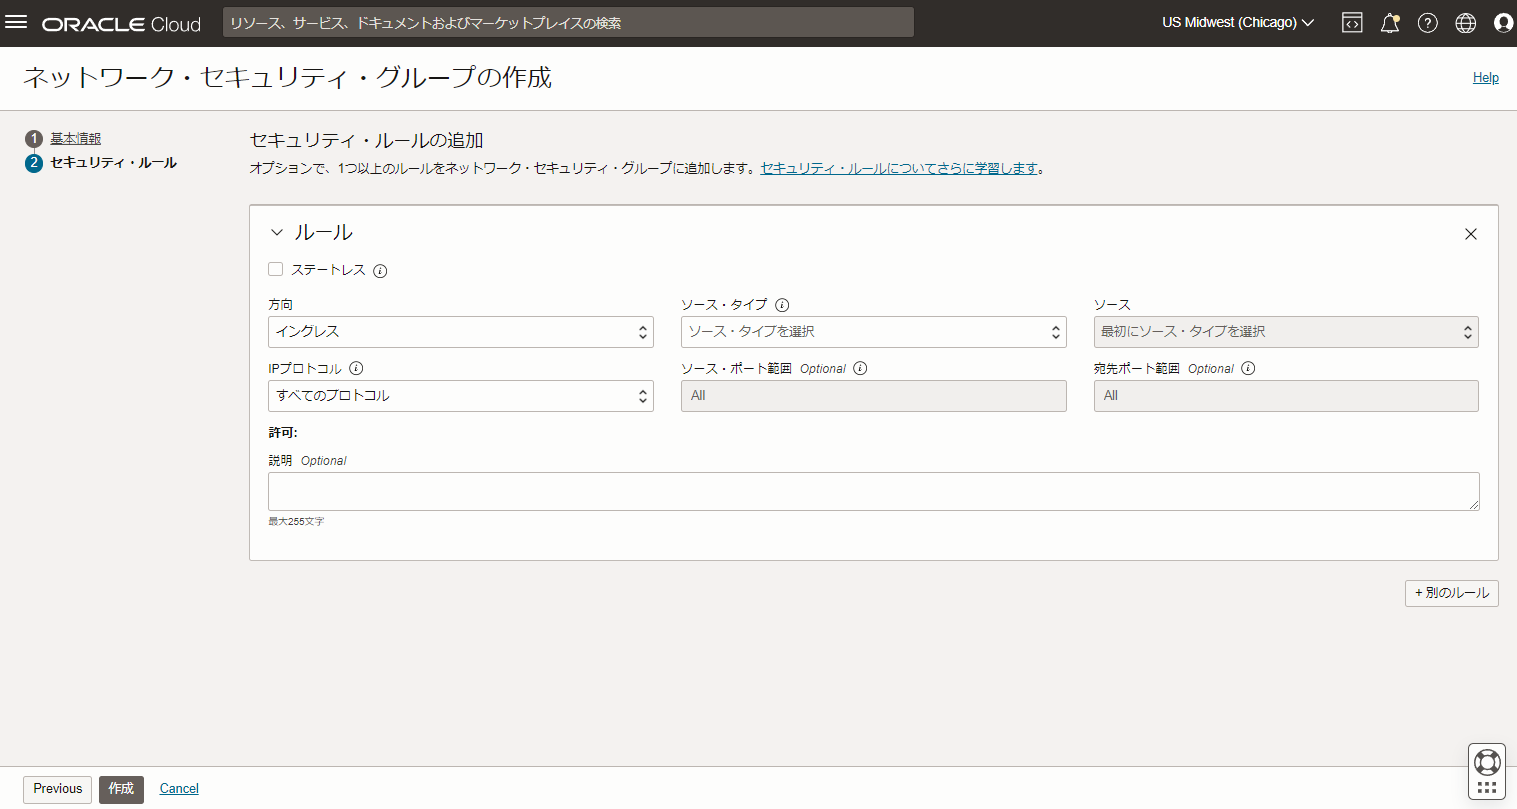Image resolution: width=1517 pixels, height=809 pixels.
Task: Click the Oracle Cloud logo
Action: coord(121,24)
